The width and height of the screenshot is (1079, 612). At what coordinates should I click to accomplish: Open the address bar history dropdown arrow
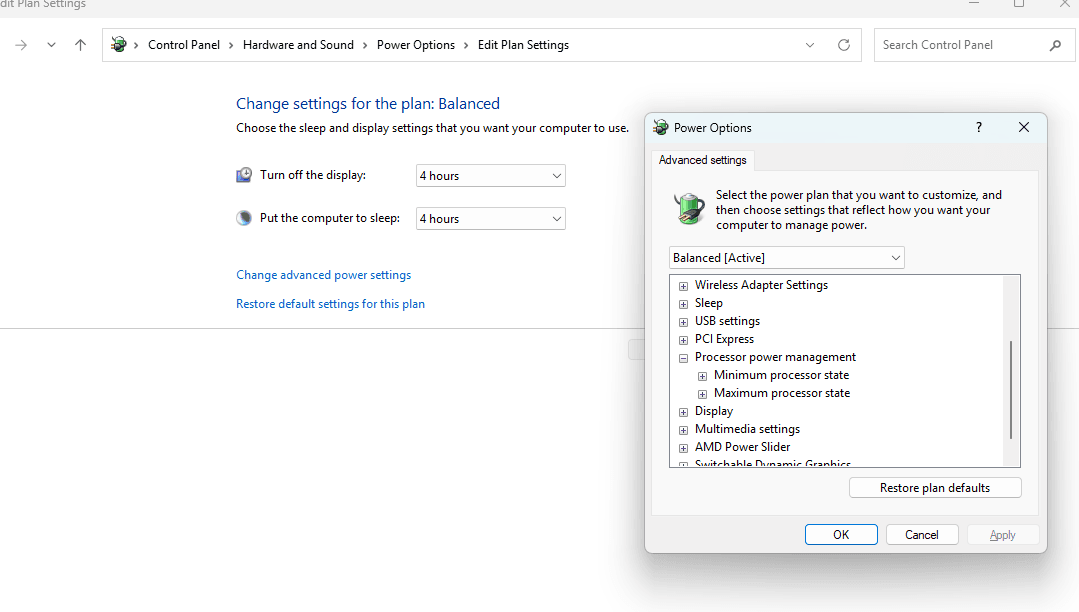[x=810, y=45]
